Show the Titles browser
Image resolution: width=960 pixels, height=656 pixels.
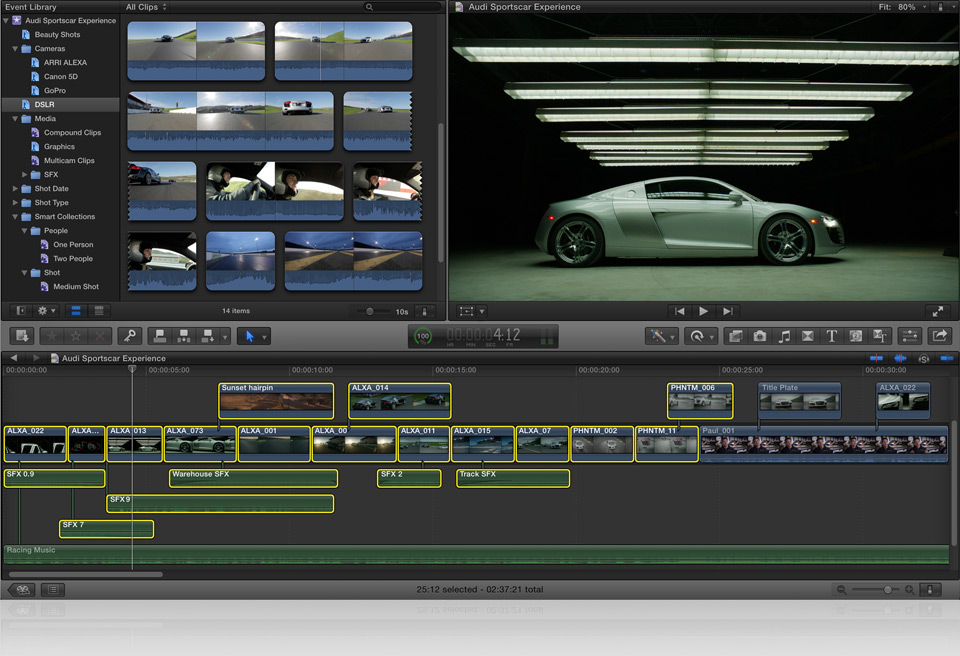[831, 336]
